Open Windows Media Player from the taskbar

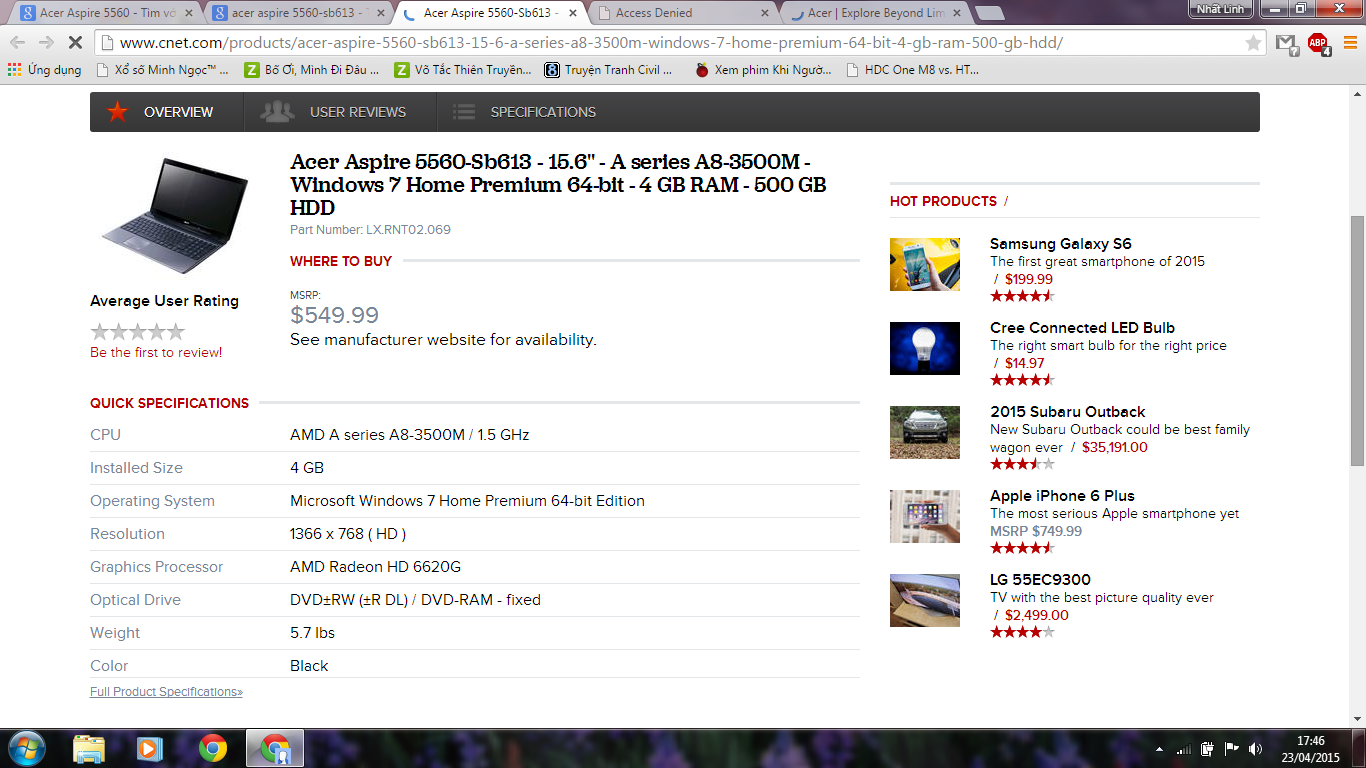point(149,748)
